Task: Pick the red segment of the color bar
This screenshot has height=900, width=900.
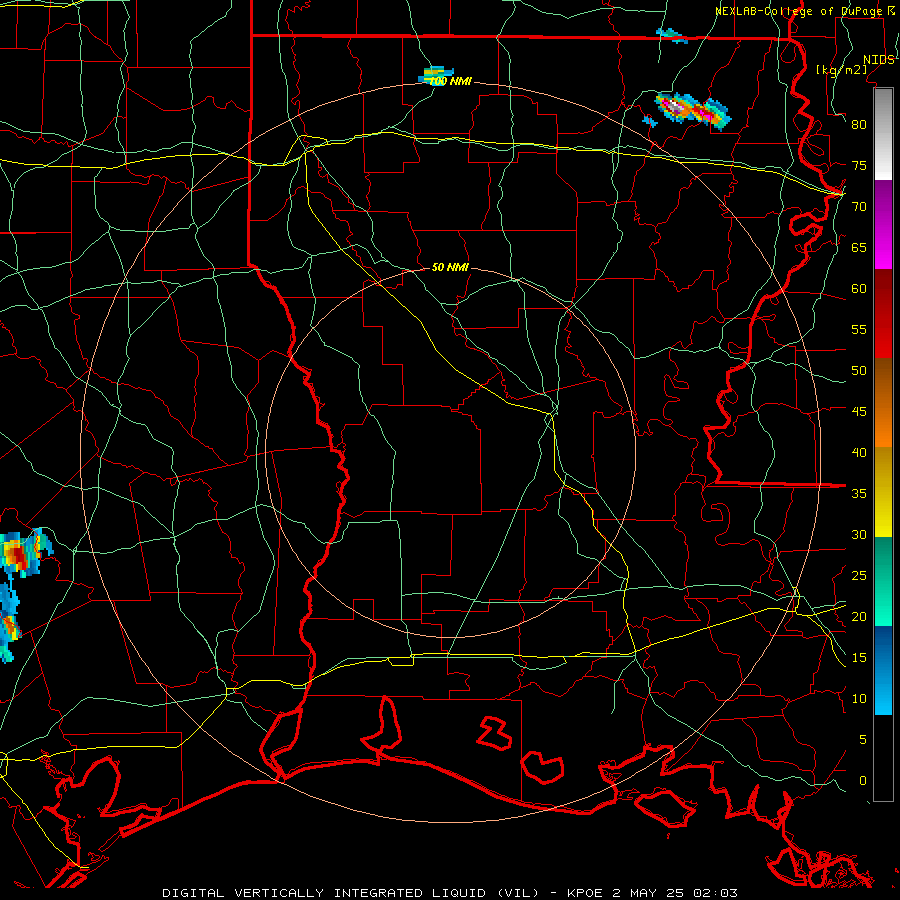Action: coord(883,313)
